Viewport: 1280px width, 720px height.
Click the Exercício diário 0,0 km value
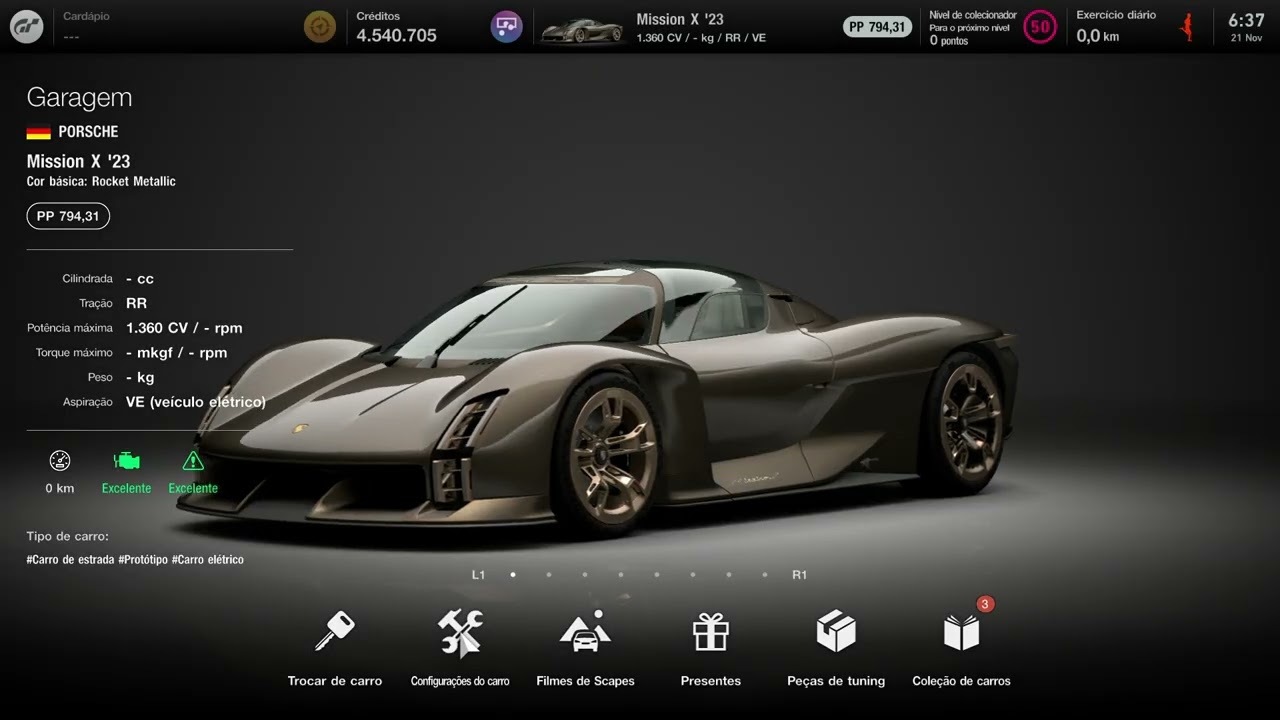[x=1098, y=36]
